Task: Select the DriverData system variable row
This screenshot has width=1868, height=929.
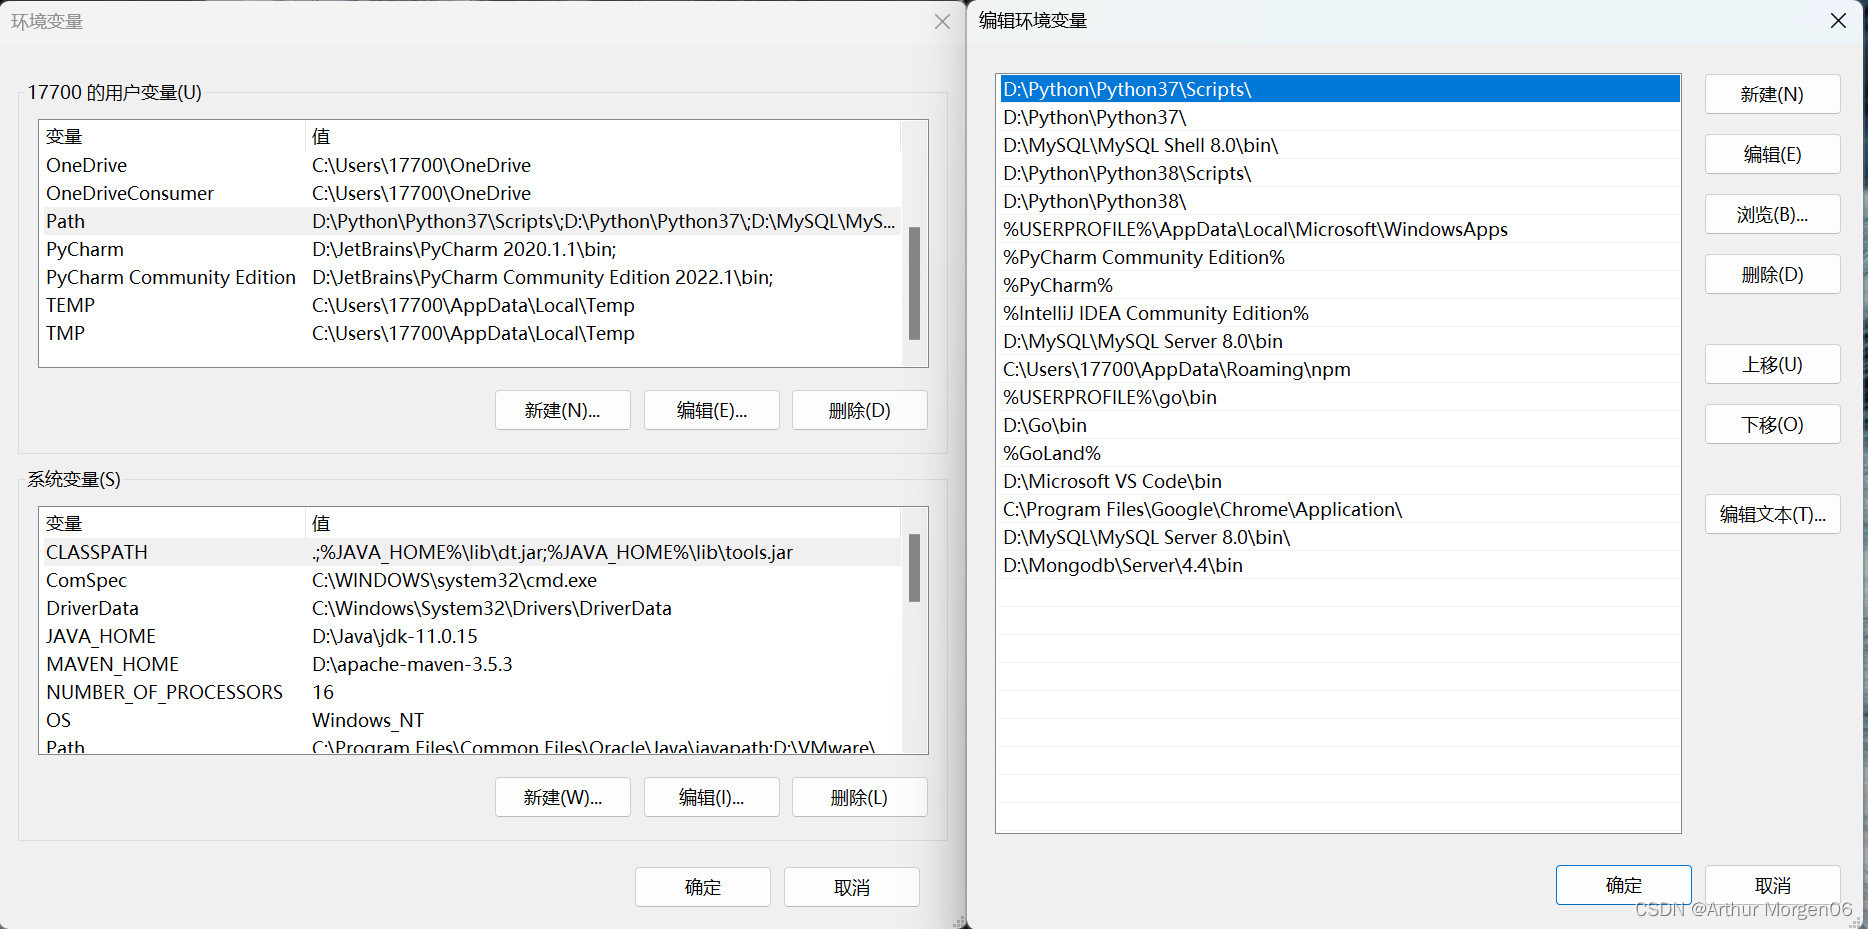Action: tap(471, 608)
